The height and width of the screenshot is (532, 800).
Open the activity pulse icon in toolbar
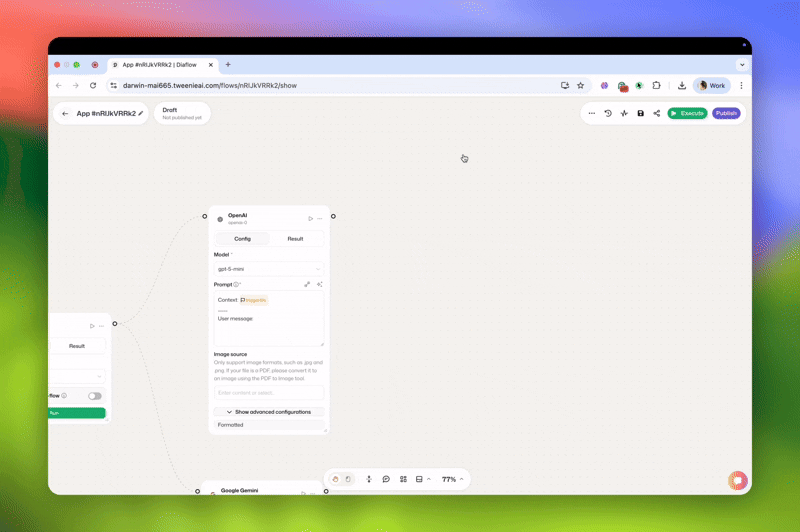click(x=624, y=113)
